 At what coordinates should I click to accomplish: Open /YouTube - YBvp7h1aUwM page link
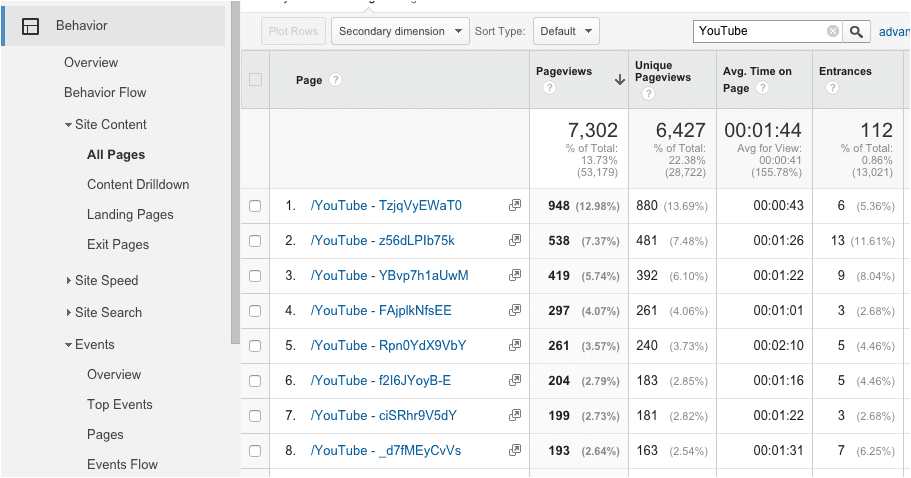click(x=389, y=275)
